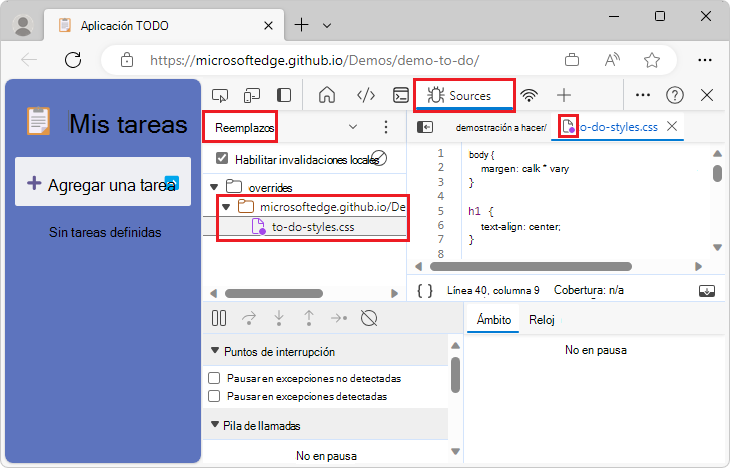Select the Reemplazos tab

(244, 128)
